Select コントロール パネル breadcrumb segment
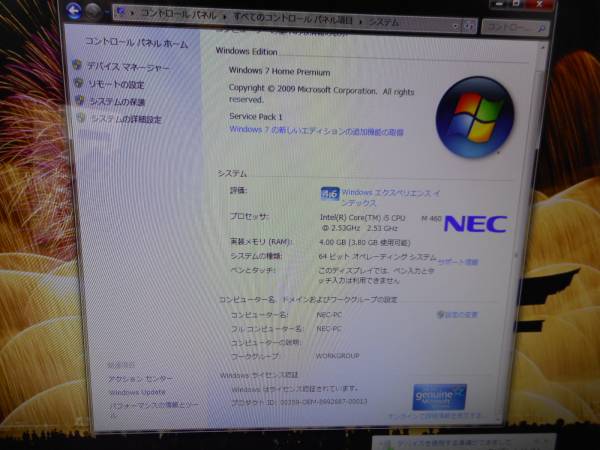 178,15
